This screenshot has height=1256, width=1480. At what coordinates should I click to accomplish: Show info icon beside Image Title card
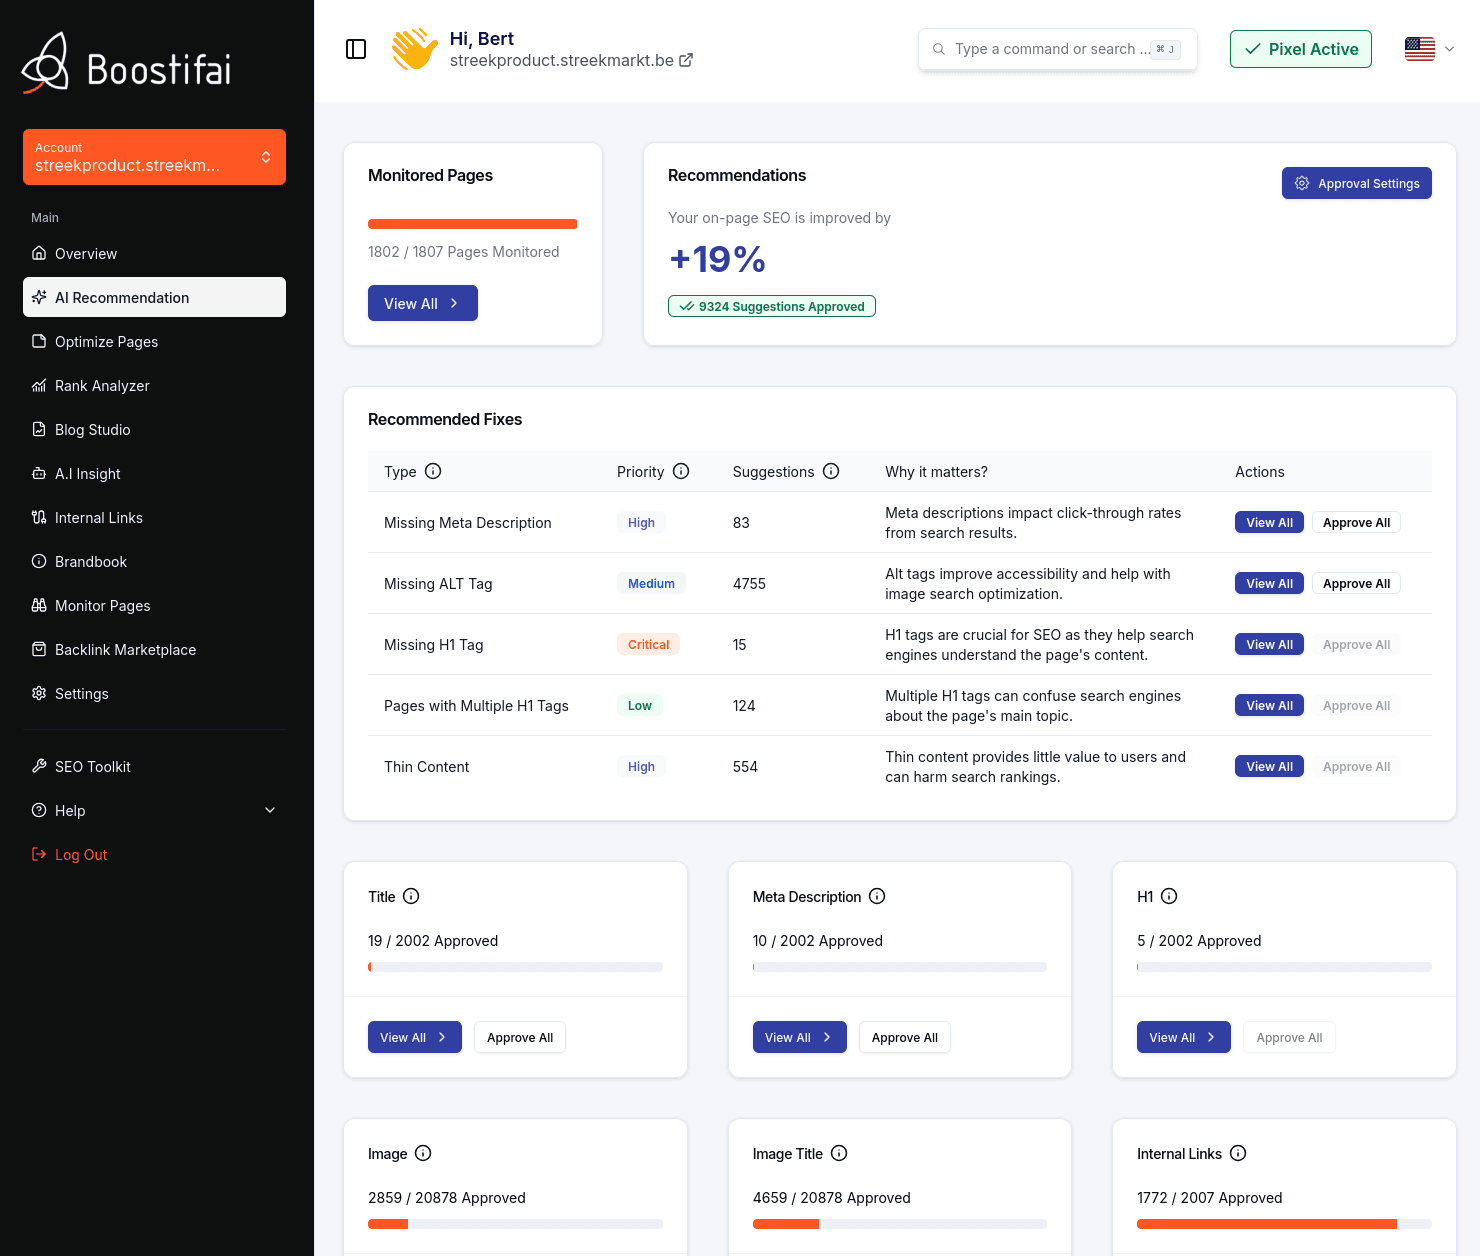[x=839, y=1153]
